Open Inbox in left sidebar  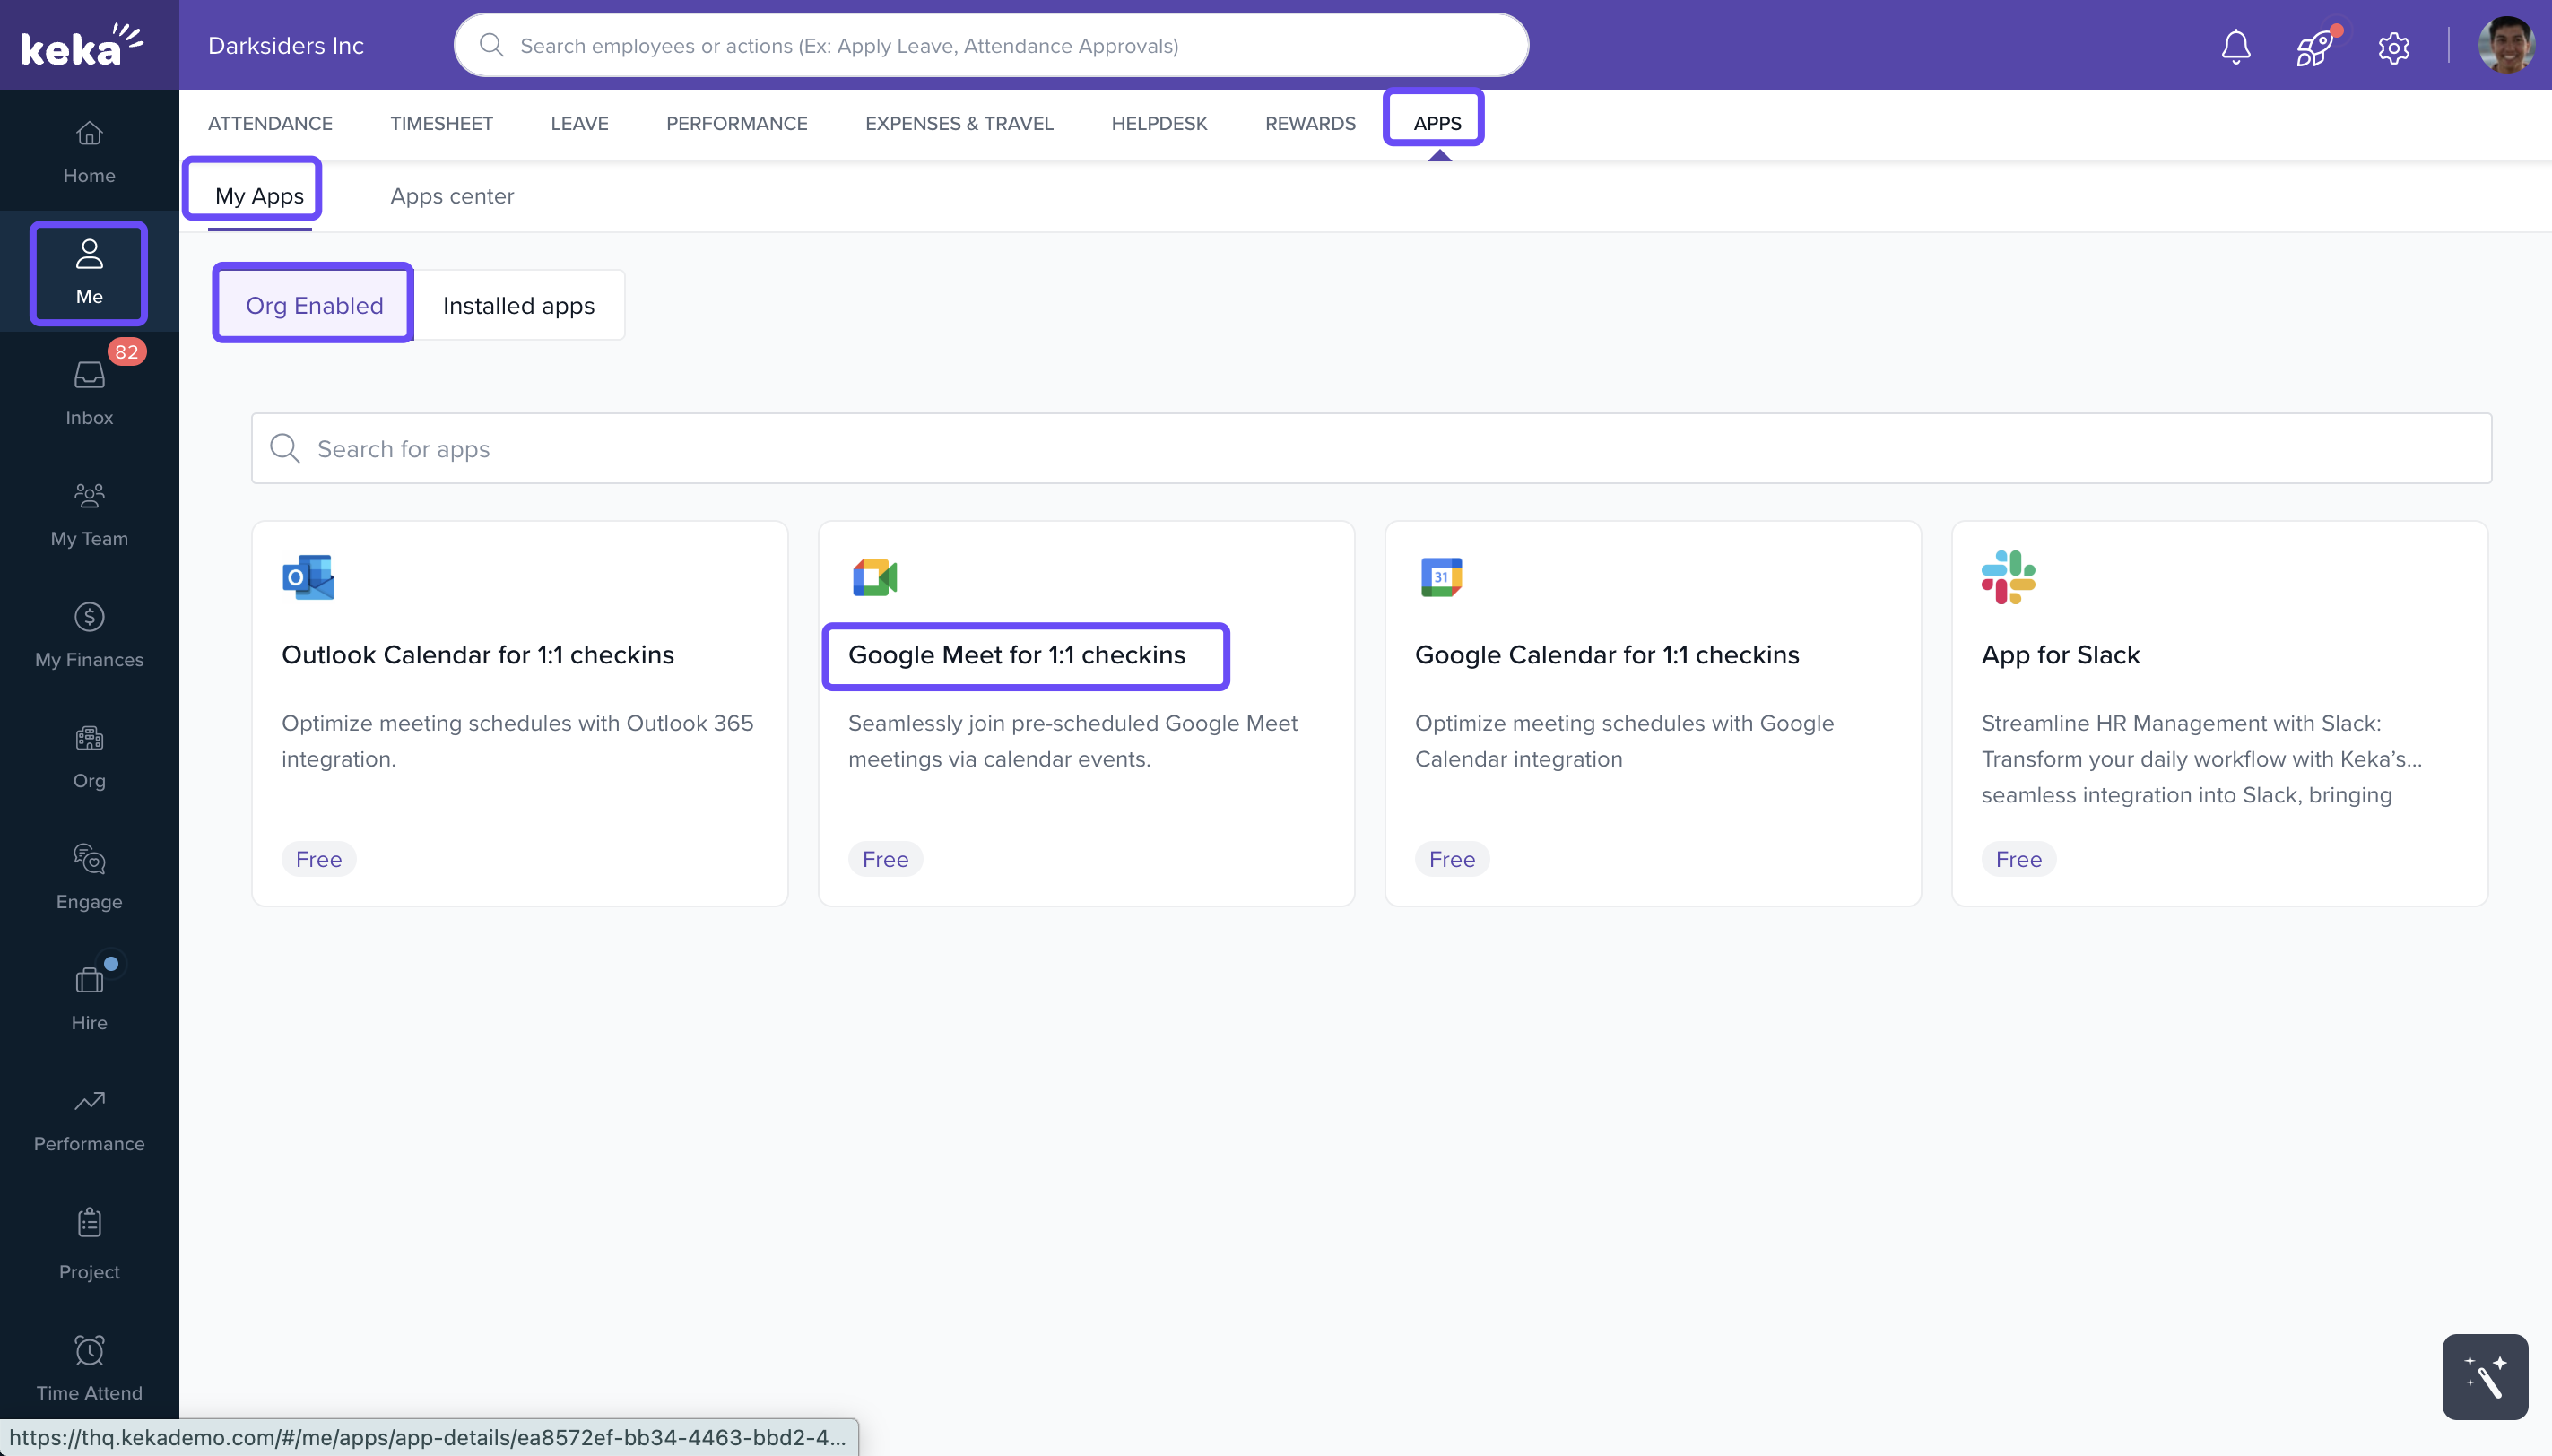[89, 392]
